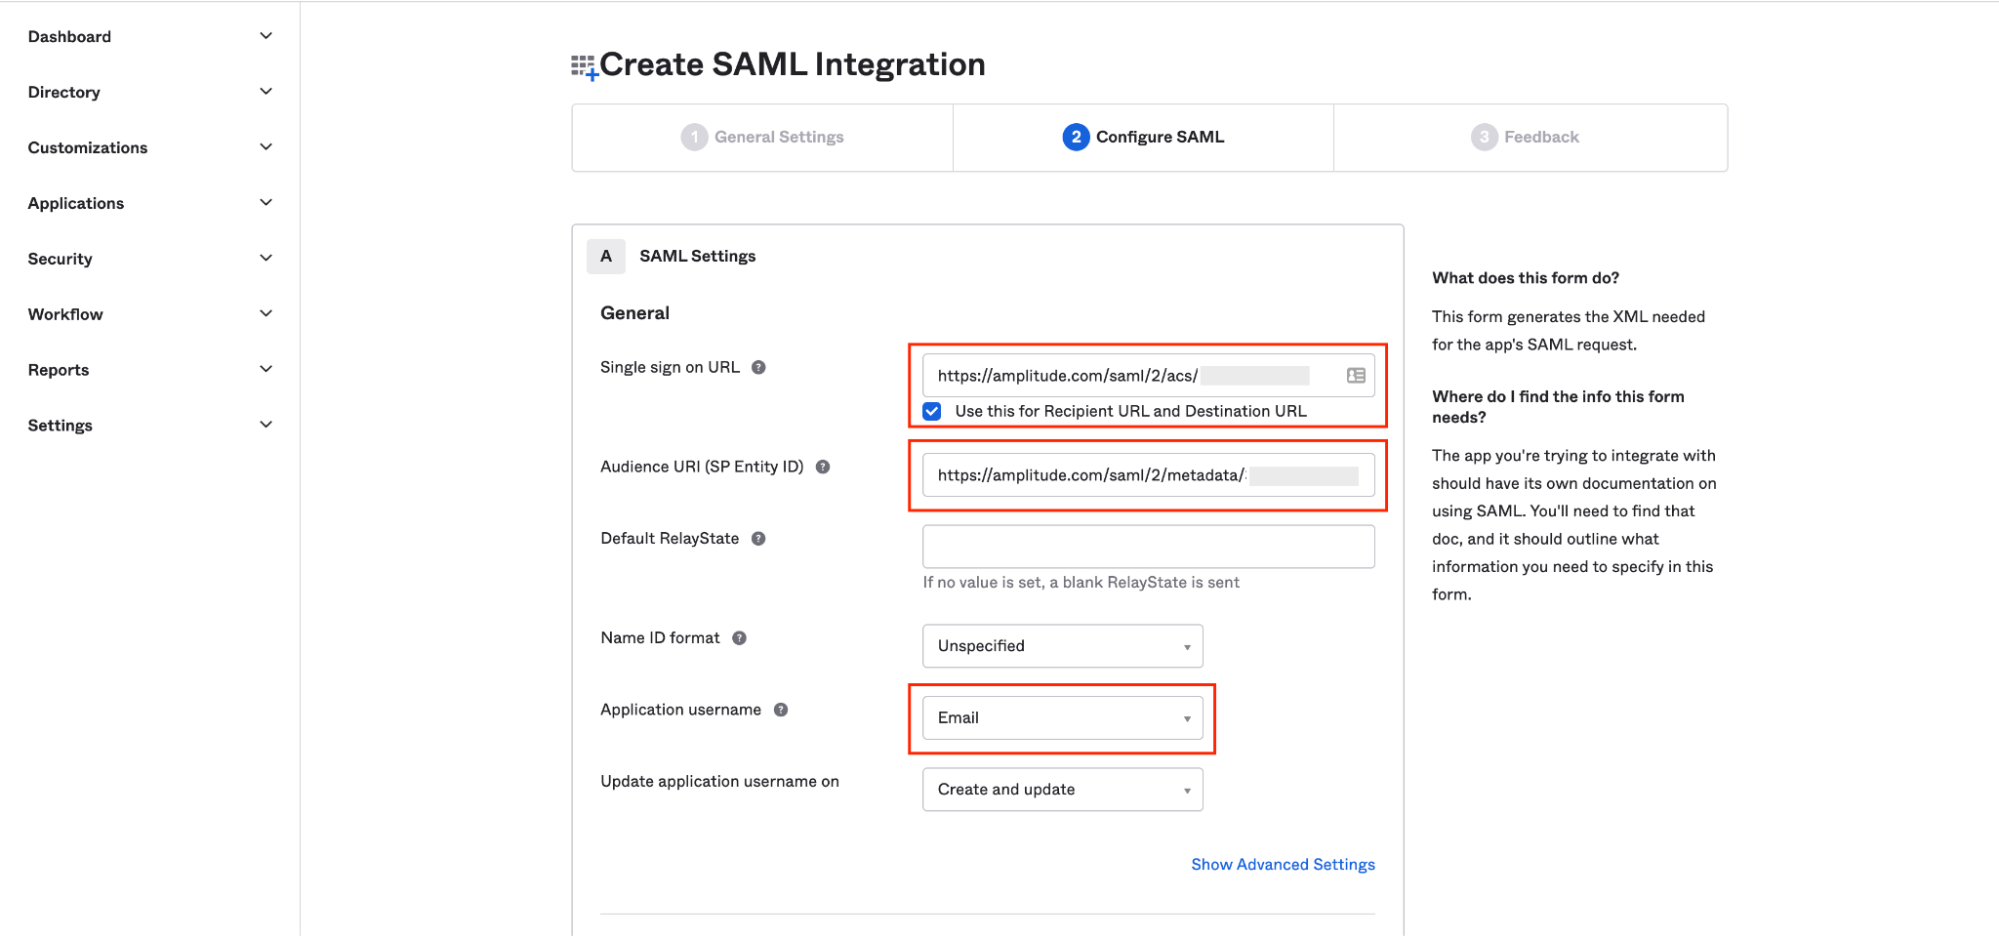Click into the Default RelayState input field
This screenshot has height=937, width=1999.
[1147, 547]
